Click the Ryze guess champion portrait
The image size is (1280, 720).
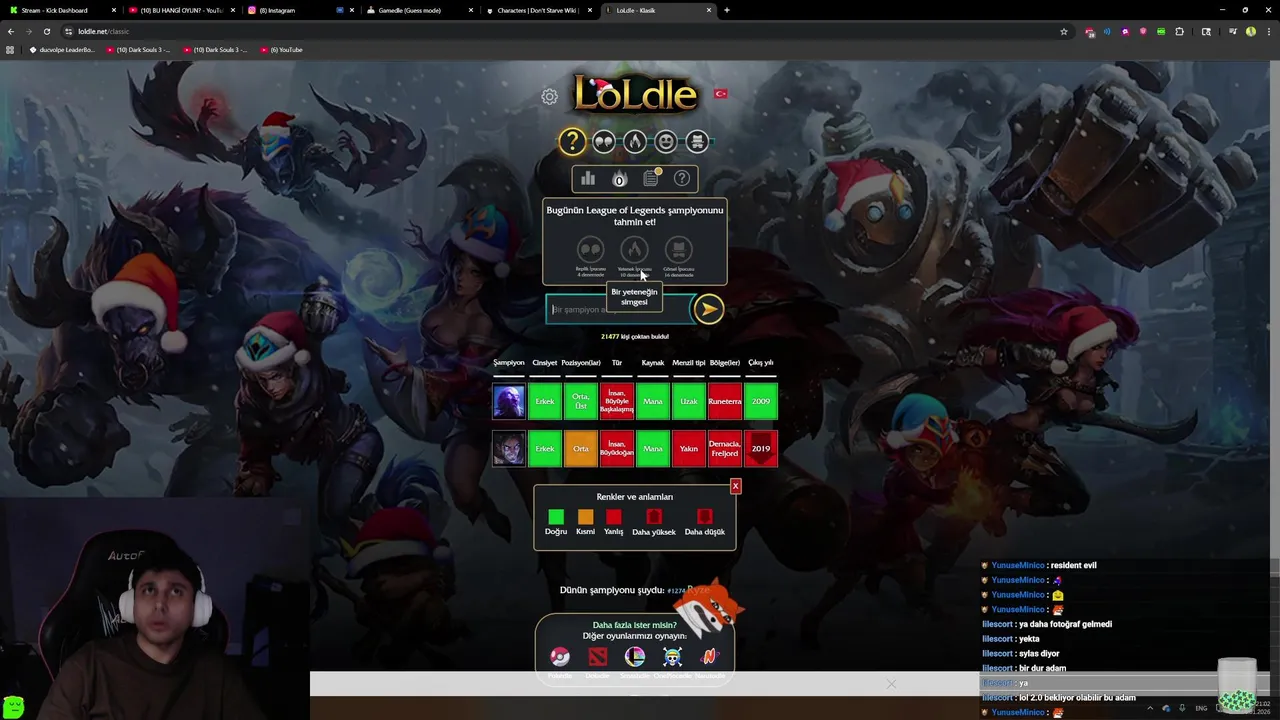[x=508, y=401]
